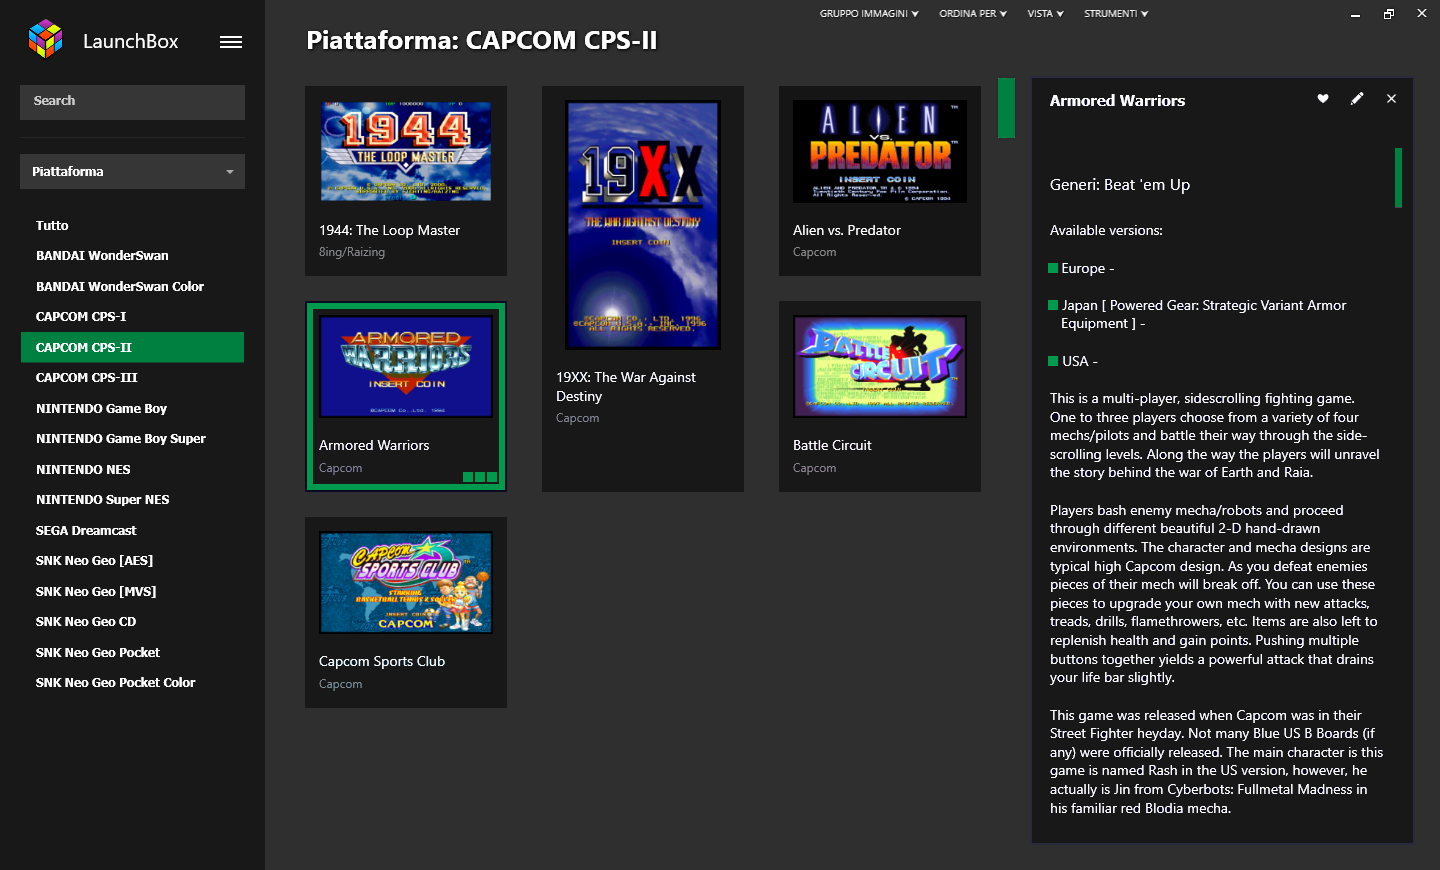Open the Gruppo Immagini dropdown menu
The height and width of the screenshot is (870, 1440).
[x=869, y=14]
